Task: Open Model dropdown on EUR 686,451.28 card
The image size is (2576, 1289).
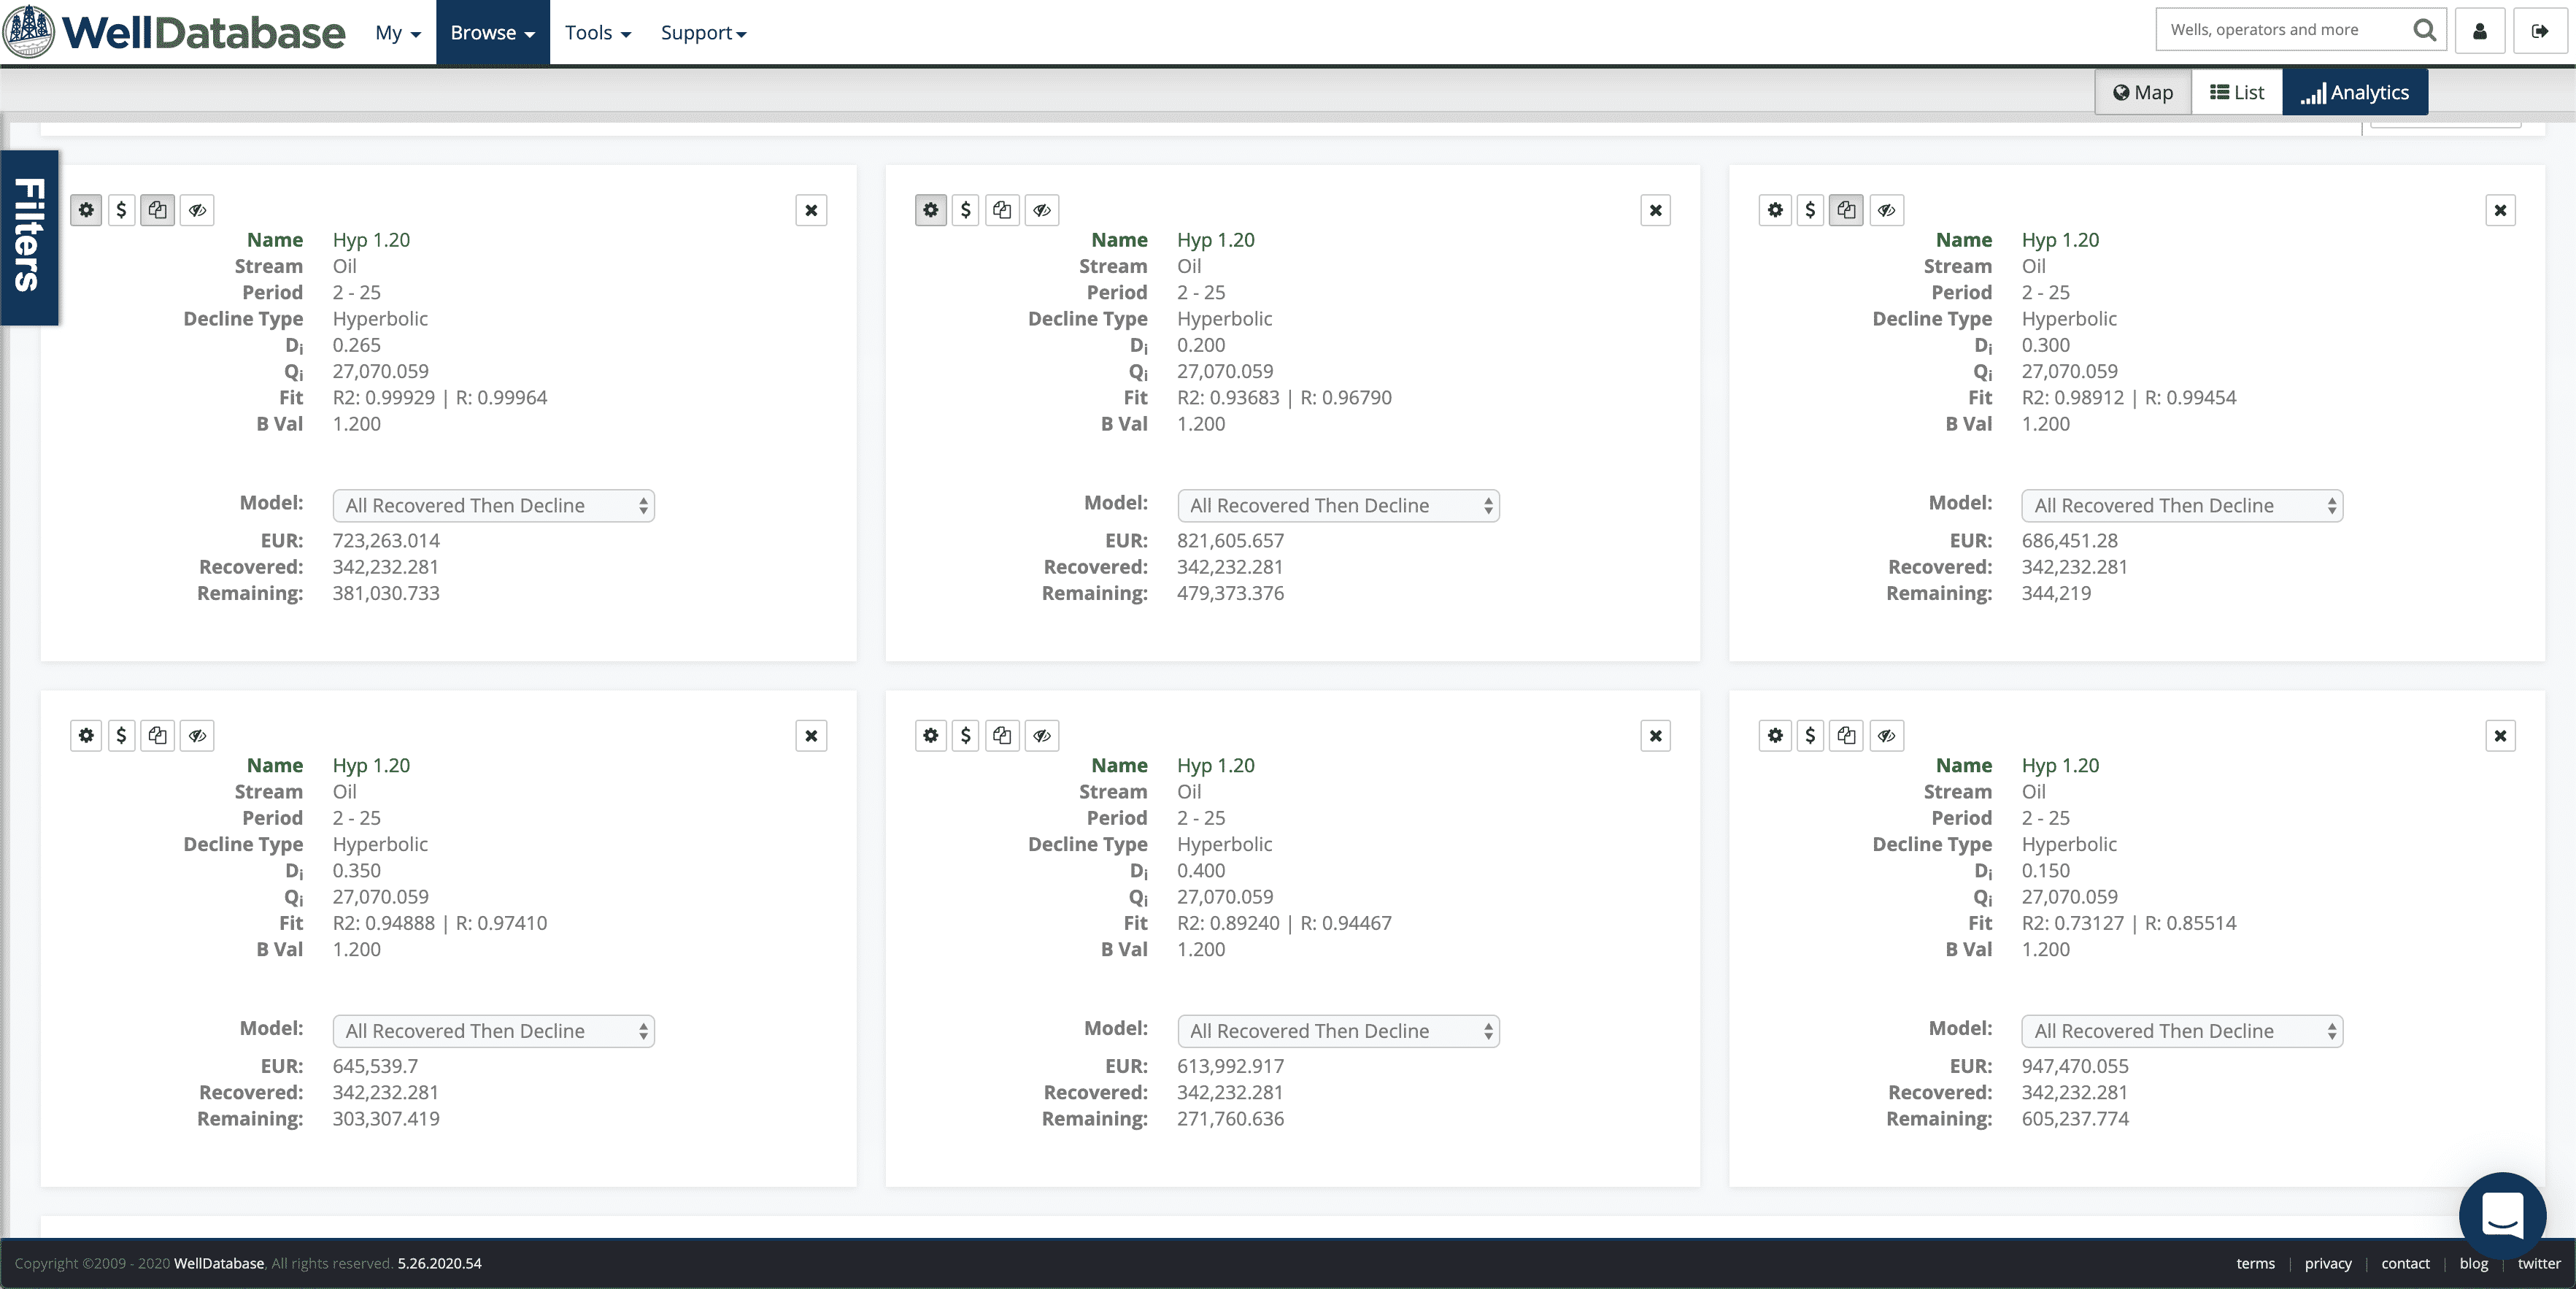Action: (2182, 506)
